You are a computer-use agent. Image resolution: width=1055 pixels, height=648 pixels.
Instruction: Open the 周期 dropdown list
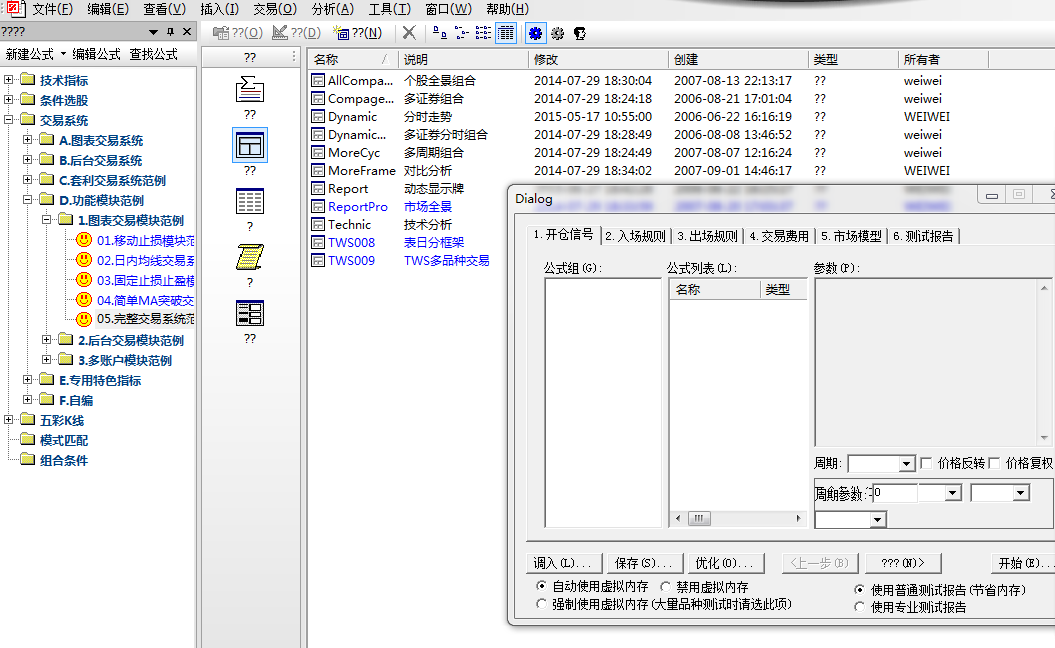coord(906,464)
